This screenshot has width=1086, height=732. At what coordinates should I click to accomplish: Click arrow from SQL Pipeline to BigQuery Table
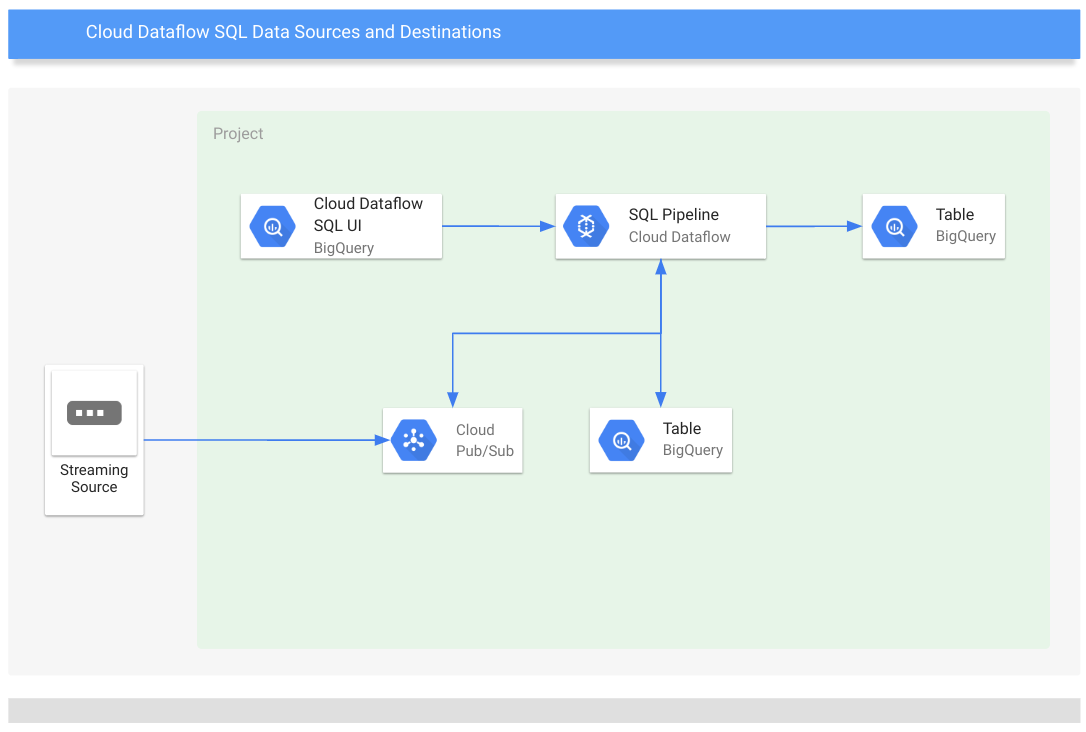814,226
